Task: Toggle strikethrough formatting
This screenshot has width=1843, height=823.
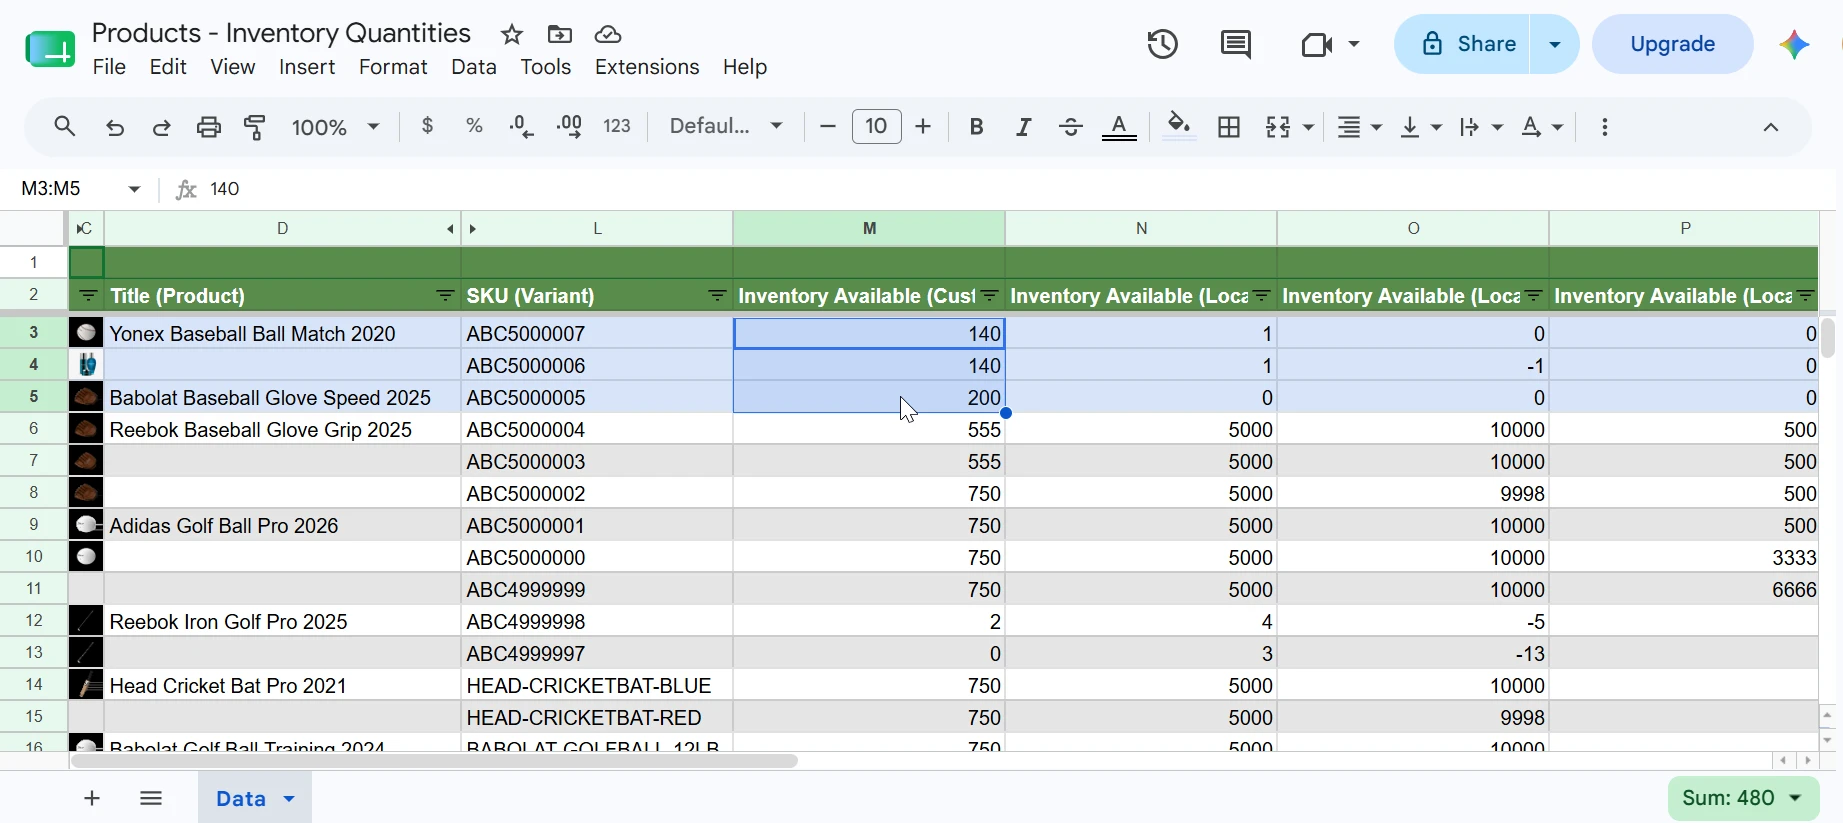Action: pyautogui.click(x=1070, y=126)
